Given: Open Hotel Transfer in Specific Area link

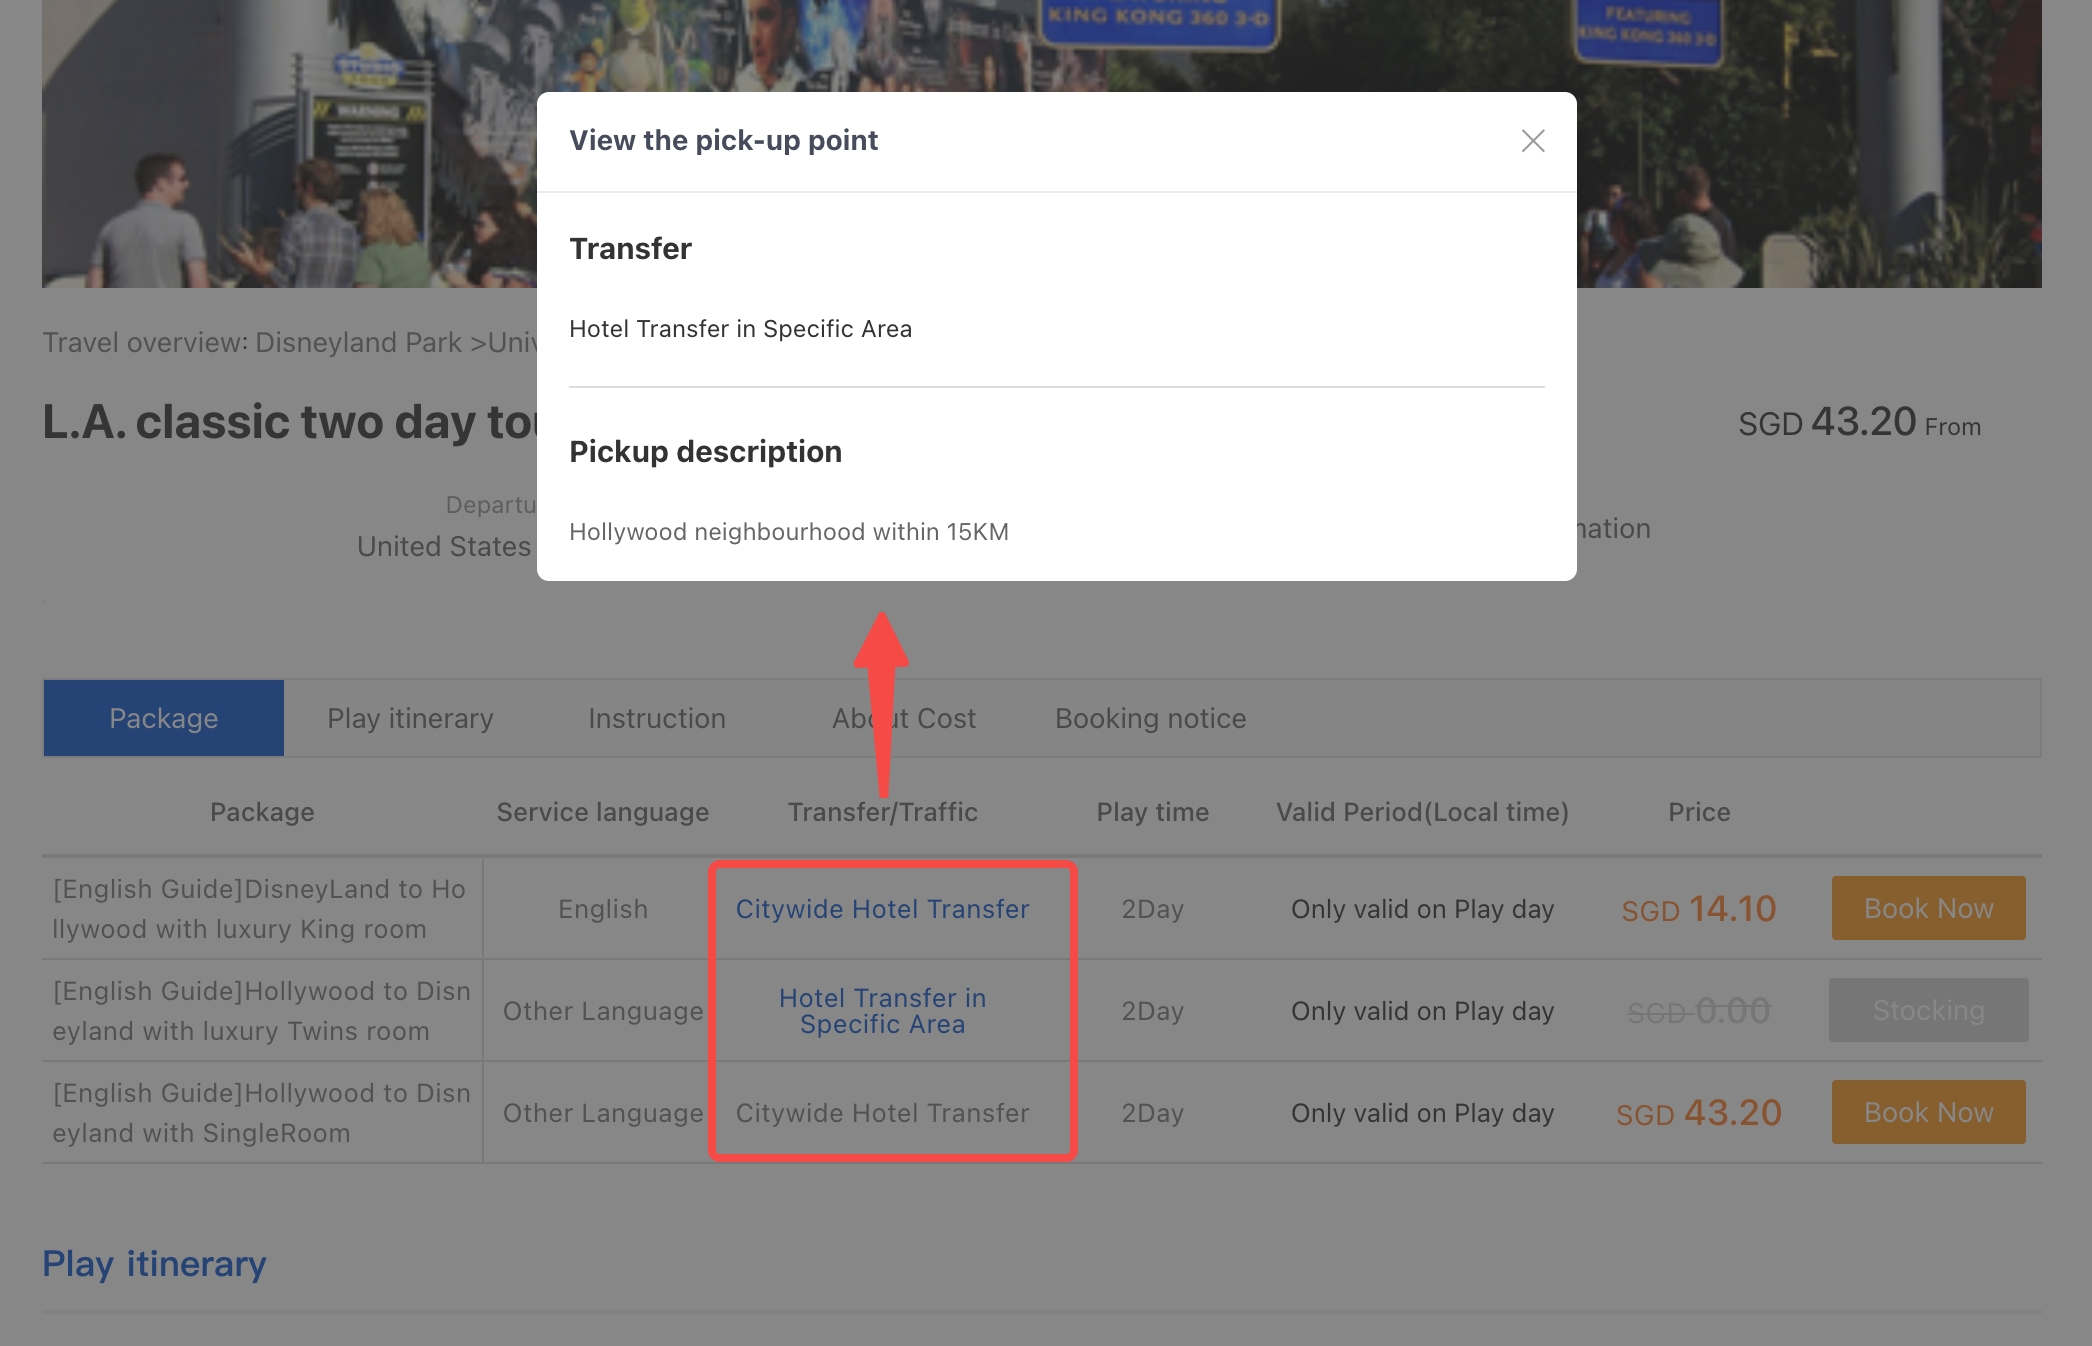Looking at the screenshot, I should click(x=882, y=1011).
